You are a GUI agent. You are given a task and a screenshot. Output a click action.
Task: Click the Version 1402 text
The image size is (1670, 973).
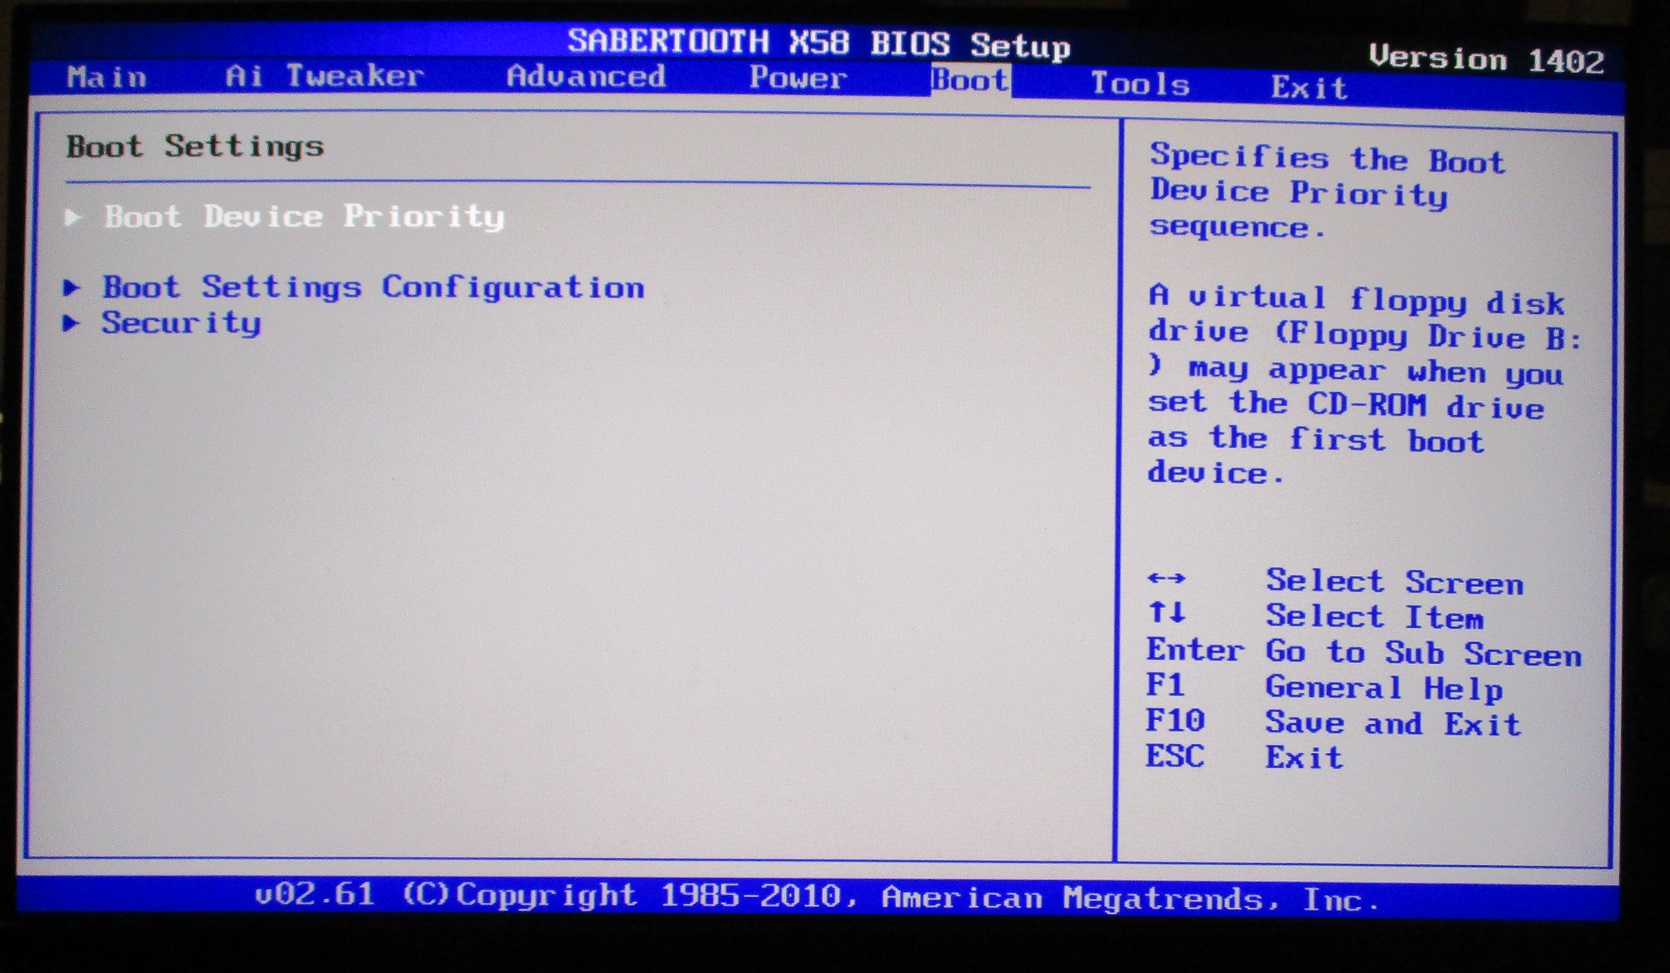[x=1486, y=60]
